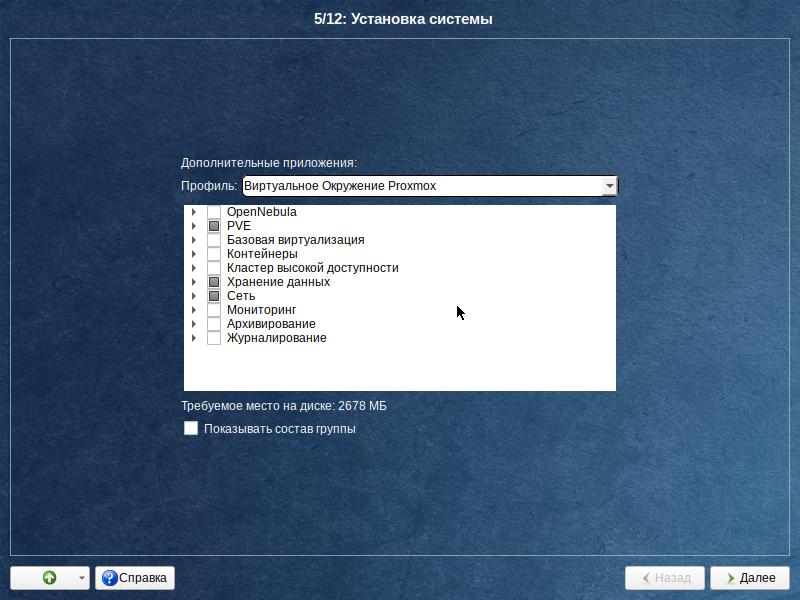Click the blue question mark help icon
Viewport: 800px width, 600px height.
click(x=109, y=578)
